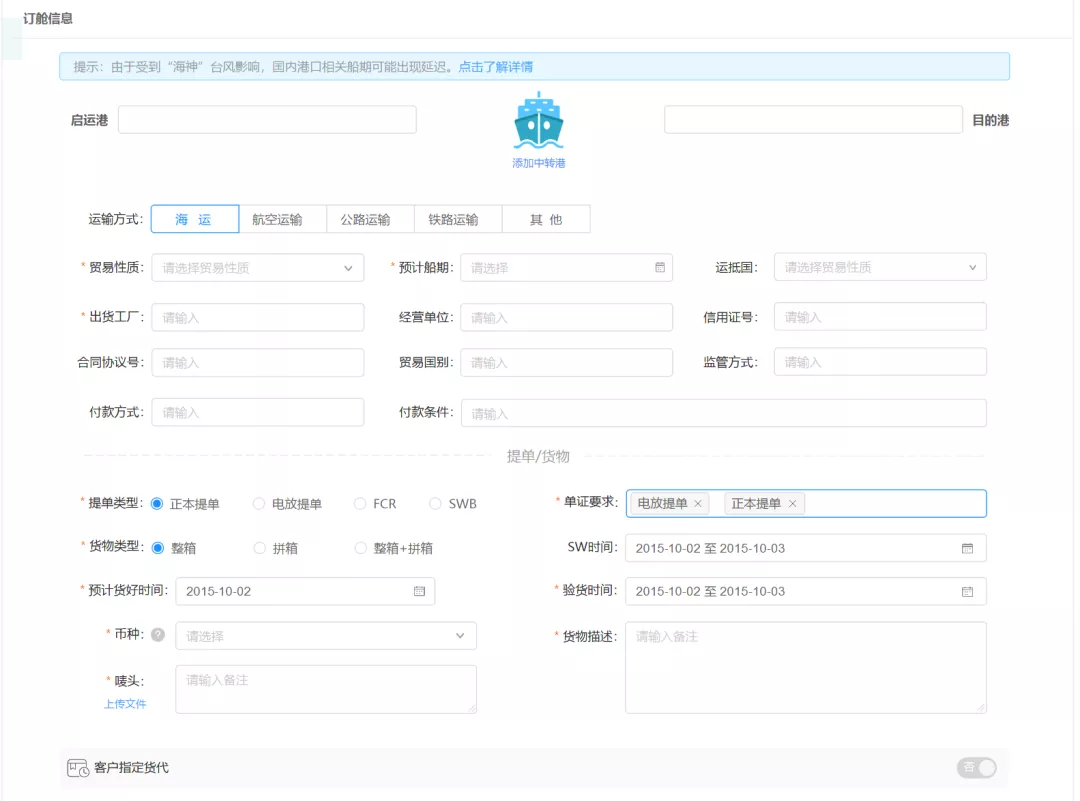Open the calendar icon for 预计货好时间

tap(422, 591)
